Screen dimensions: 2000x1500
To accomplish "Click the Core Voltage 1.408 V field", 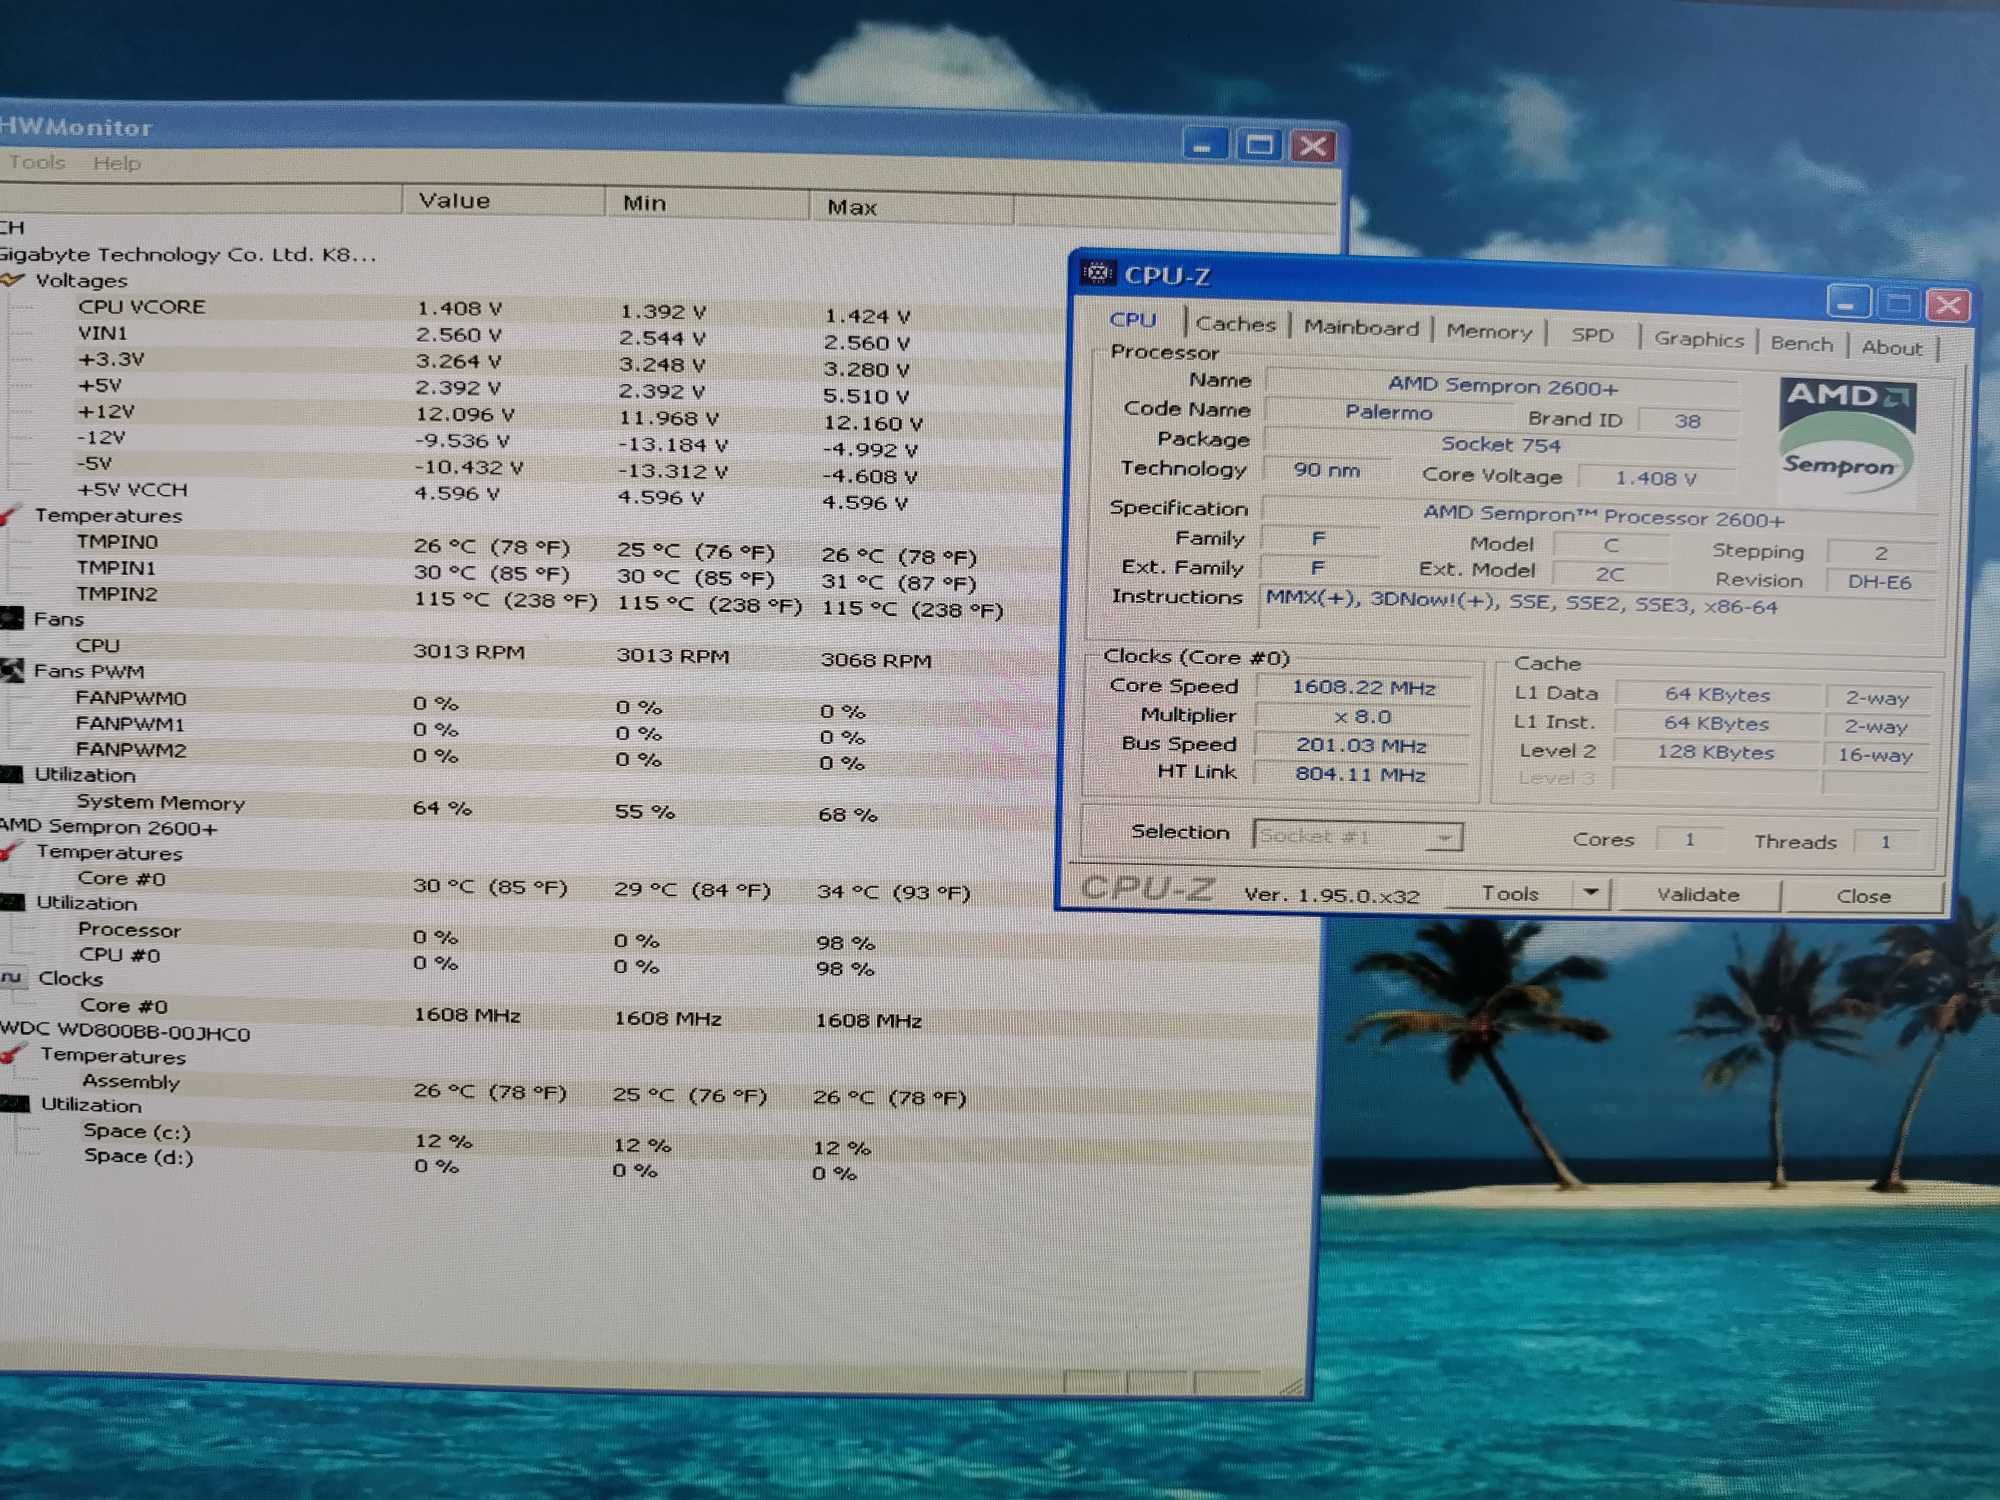I will pyautogui.click(x=1656, y=478).
